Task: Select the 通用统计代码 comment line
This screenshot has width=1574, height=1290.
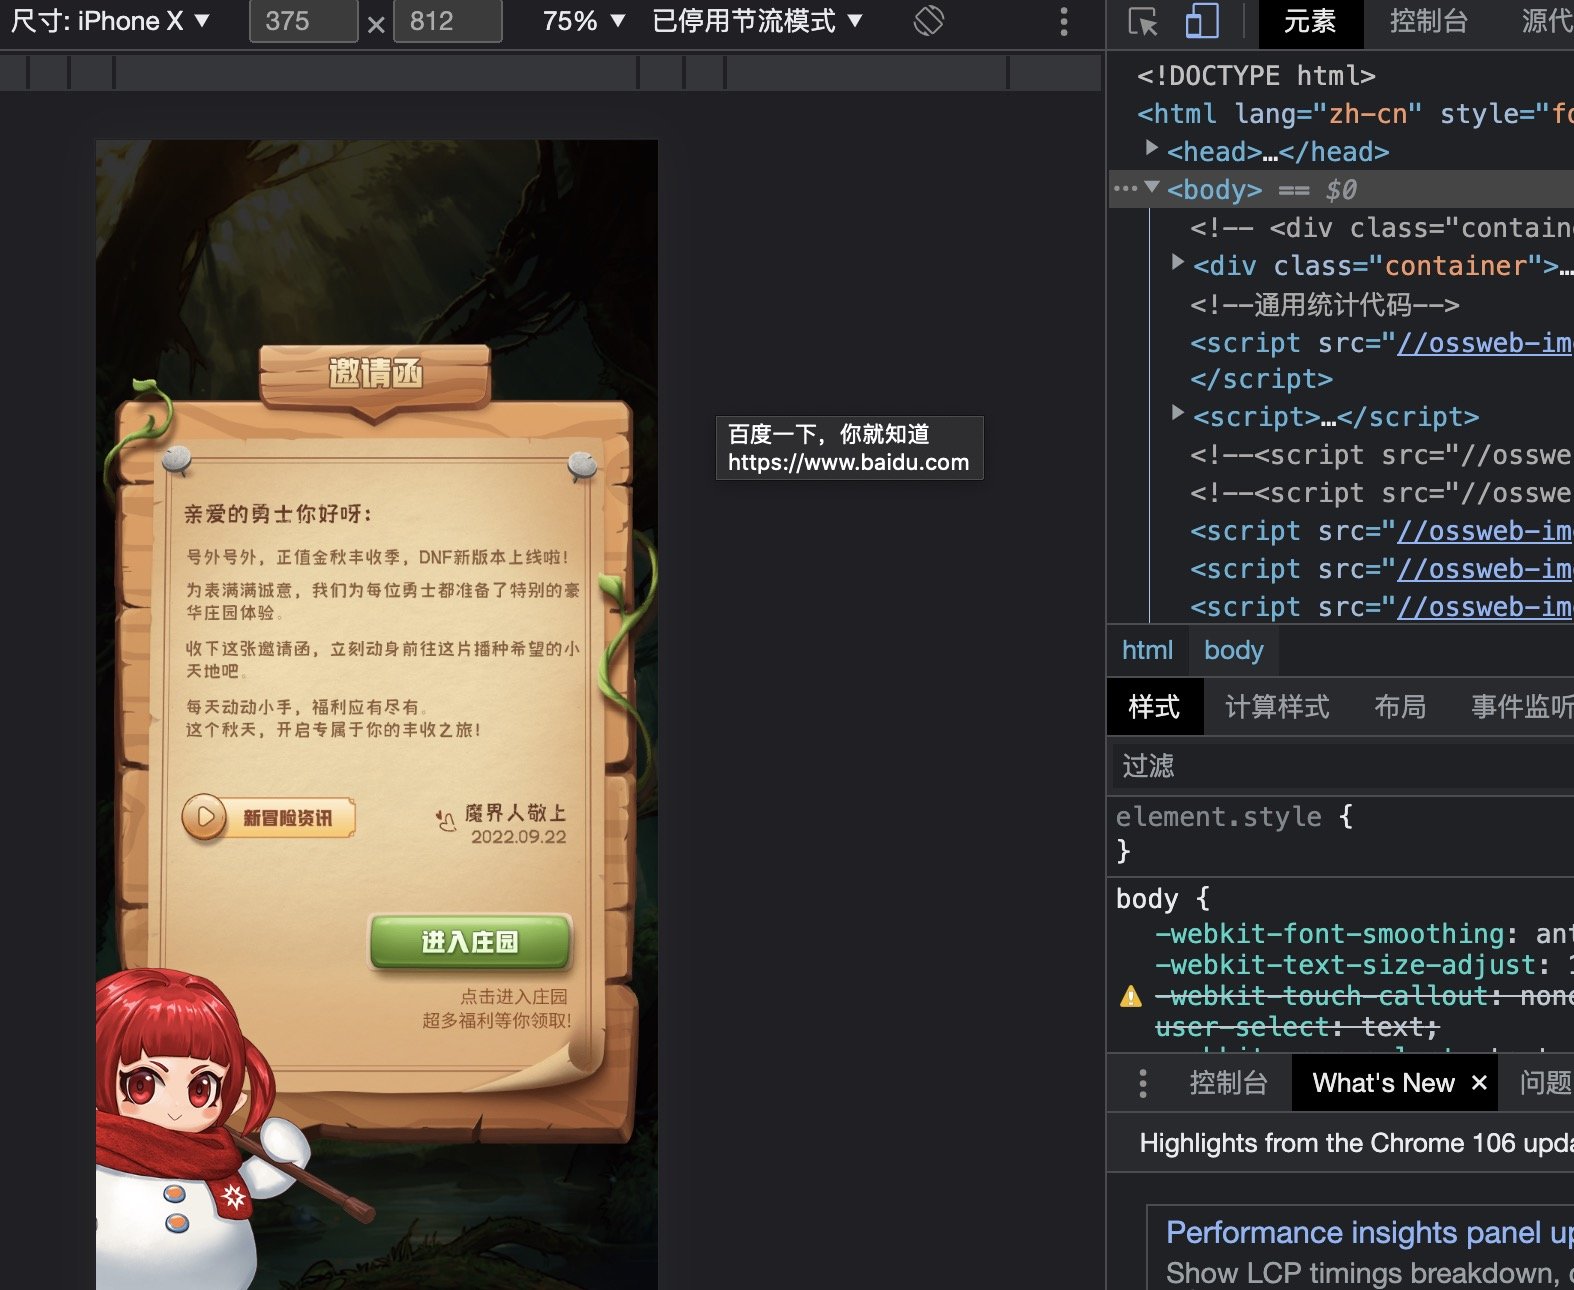Action: pyautogui.click(x=1325, y=304)
